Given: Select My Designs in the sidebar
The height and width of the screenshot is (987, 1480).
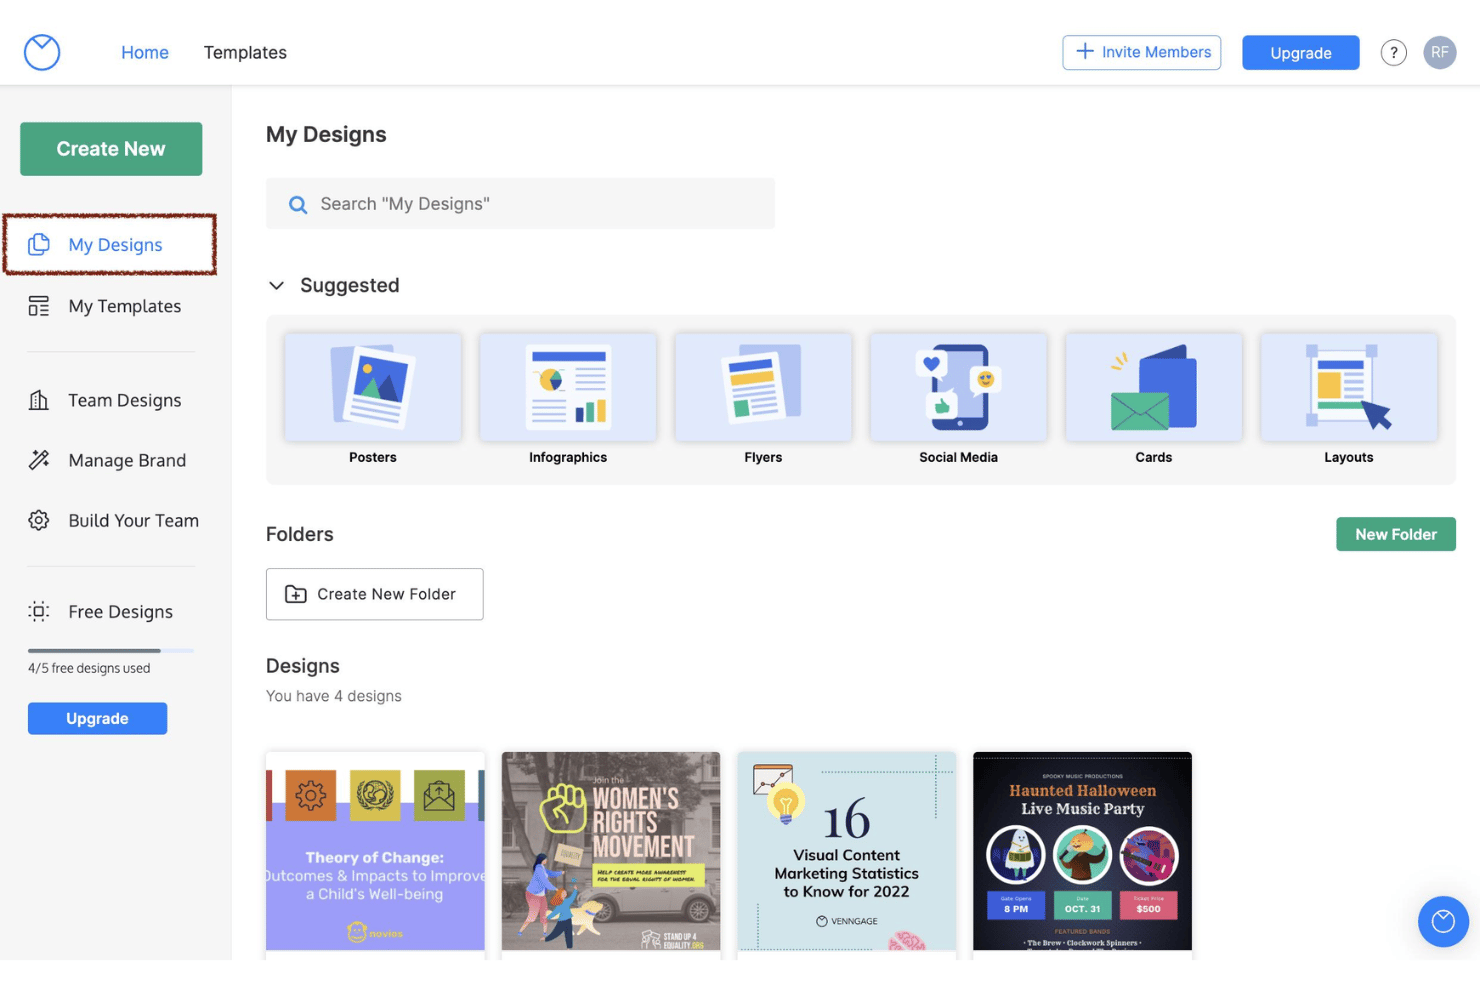Looking at the screenshot, I should point(110,244).
